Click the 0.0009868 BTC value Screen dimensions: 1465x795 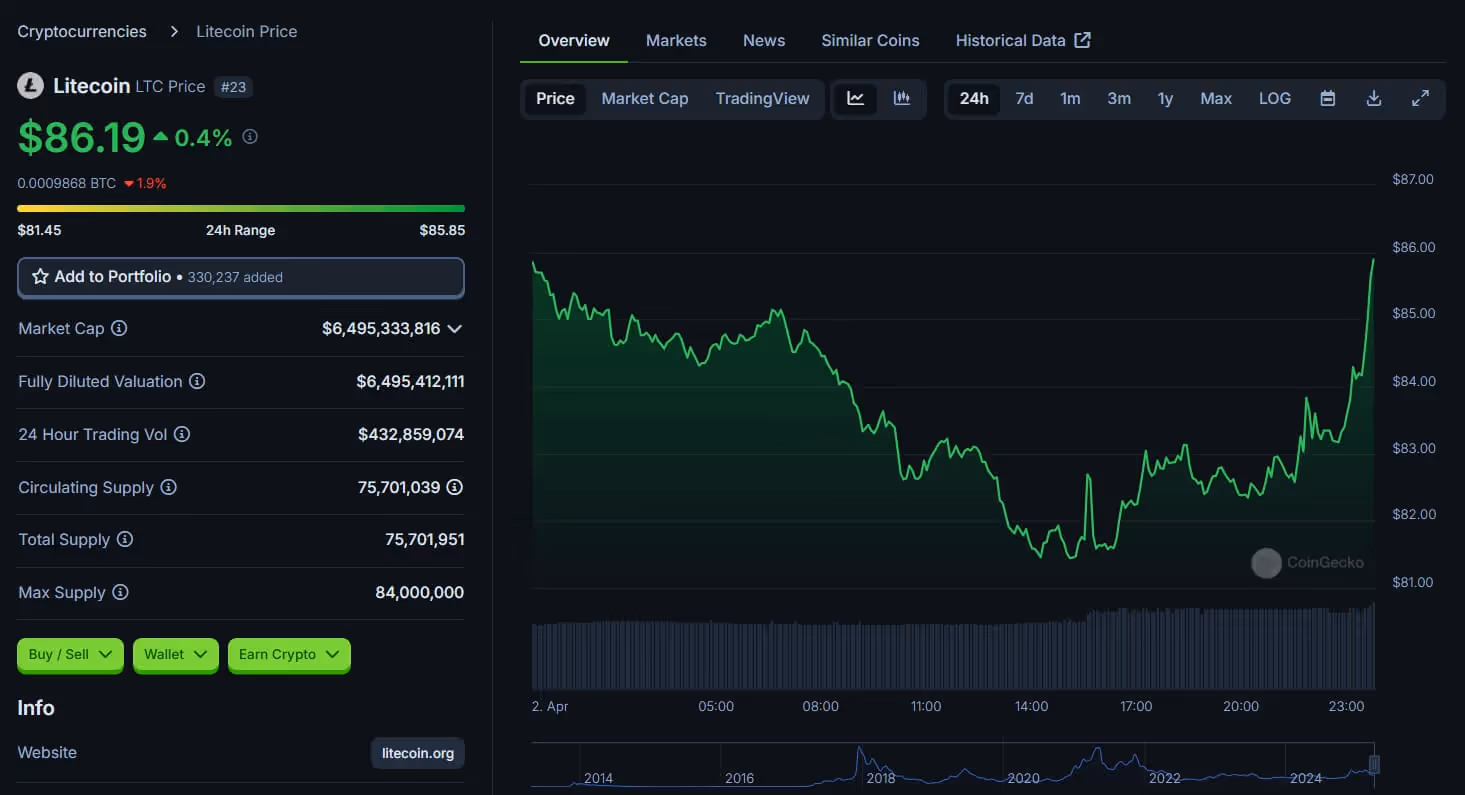pyautogui.click(x=67, y=183)
